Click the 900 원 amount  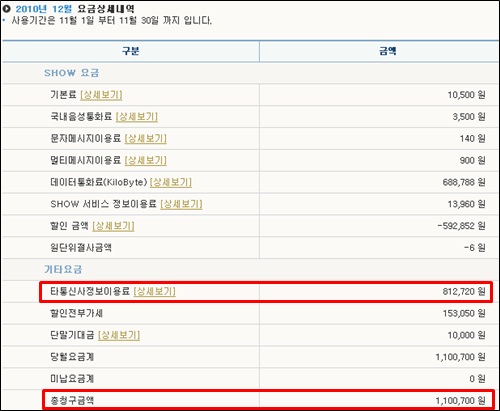pyautogui.click(x=473, y=160)
